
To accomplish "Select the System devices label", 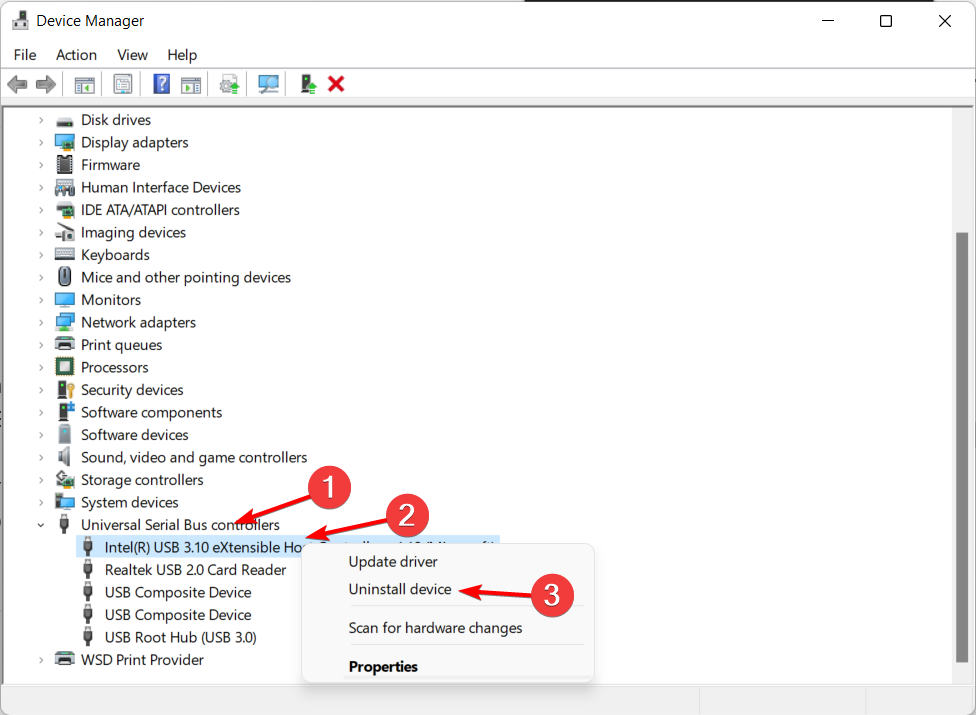I will pos(129,503).
